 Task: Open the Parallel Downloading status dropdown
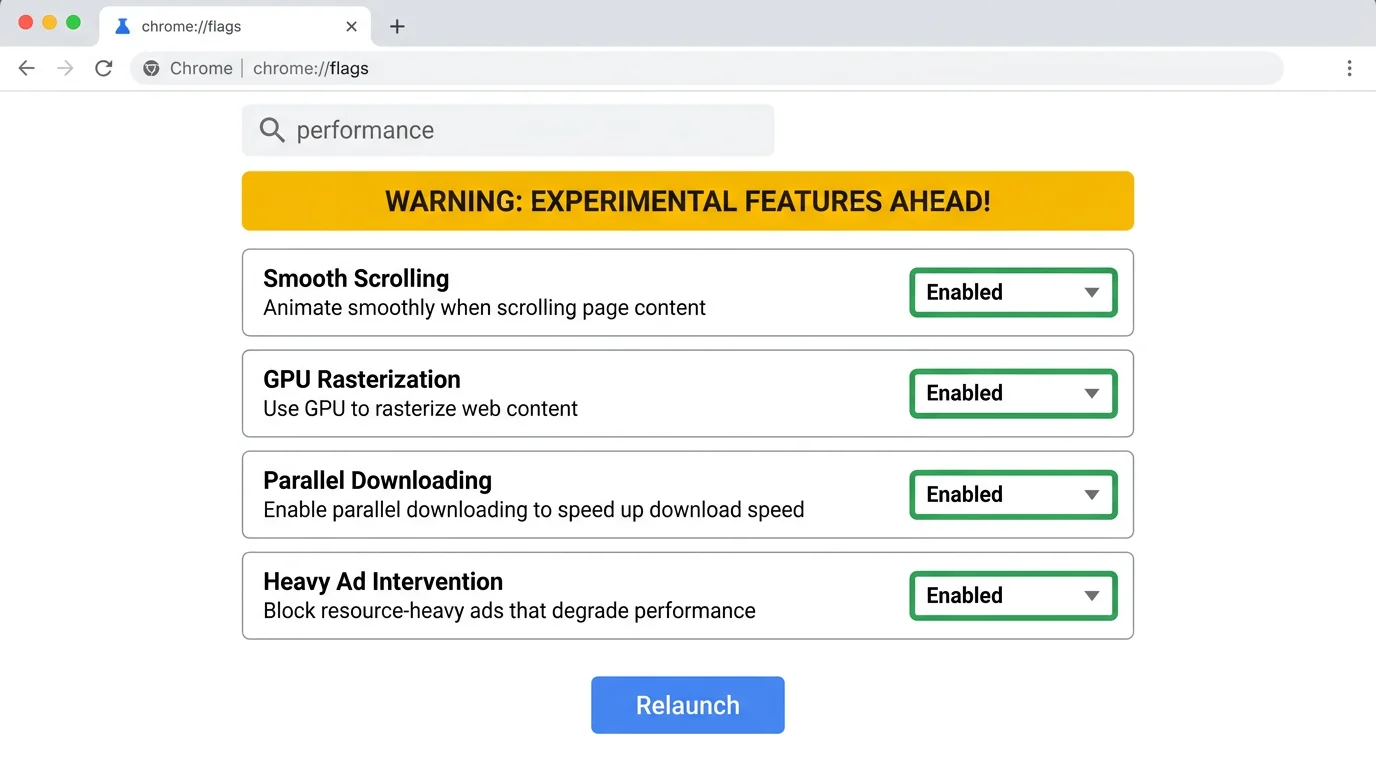[x=1012, y=494]
